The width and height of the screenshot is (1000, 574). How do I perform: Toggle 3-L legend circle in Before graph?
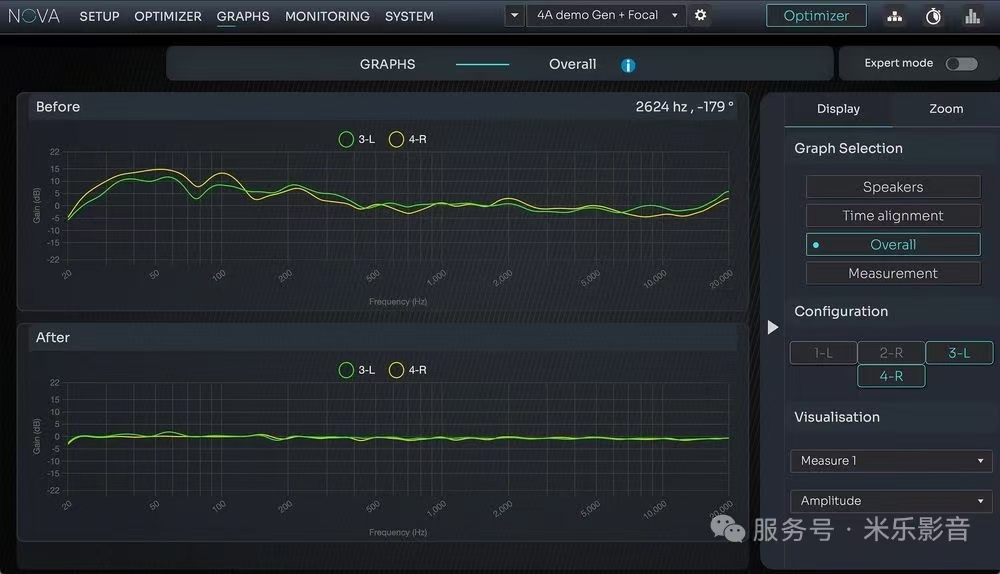[x=347, y=139]
